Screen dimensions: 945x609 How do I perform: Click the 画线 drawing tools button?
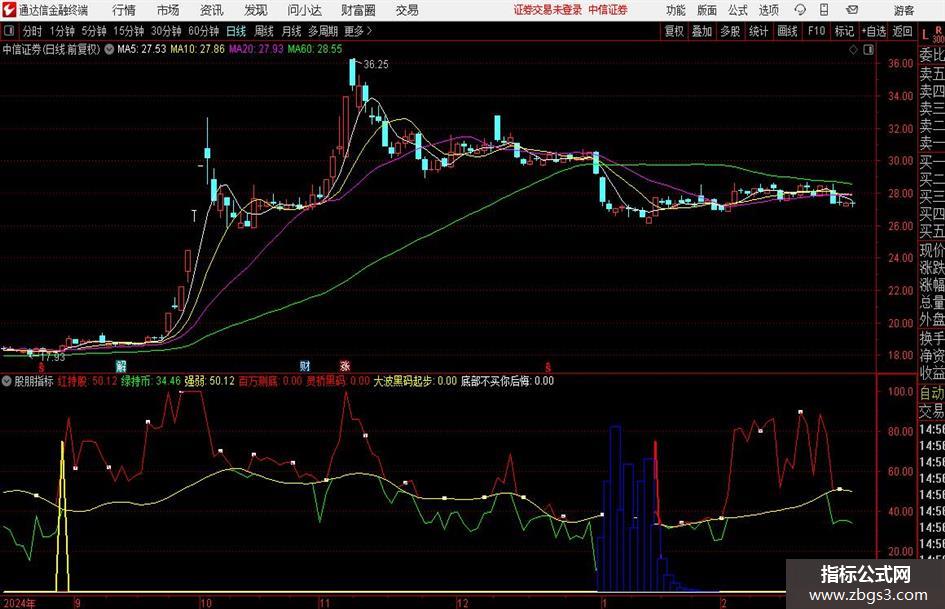coord(787,31)
